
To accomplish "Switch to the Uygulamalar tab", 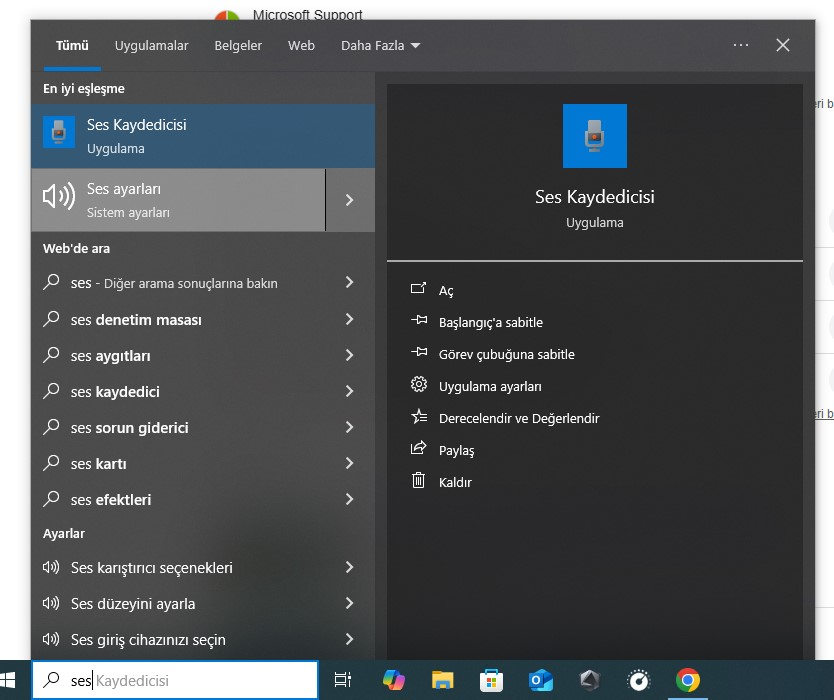I will [x=152, y=46].
